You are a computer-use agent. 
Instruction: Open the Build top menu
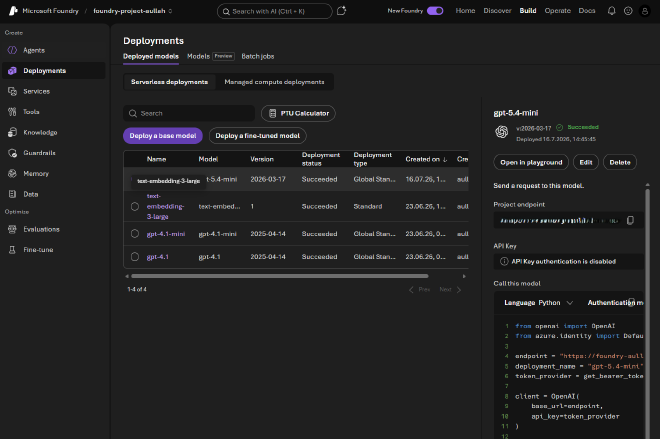pos(528,11)
